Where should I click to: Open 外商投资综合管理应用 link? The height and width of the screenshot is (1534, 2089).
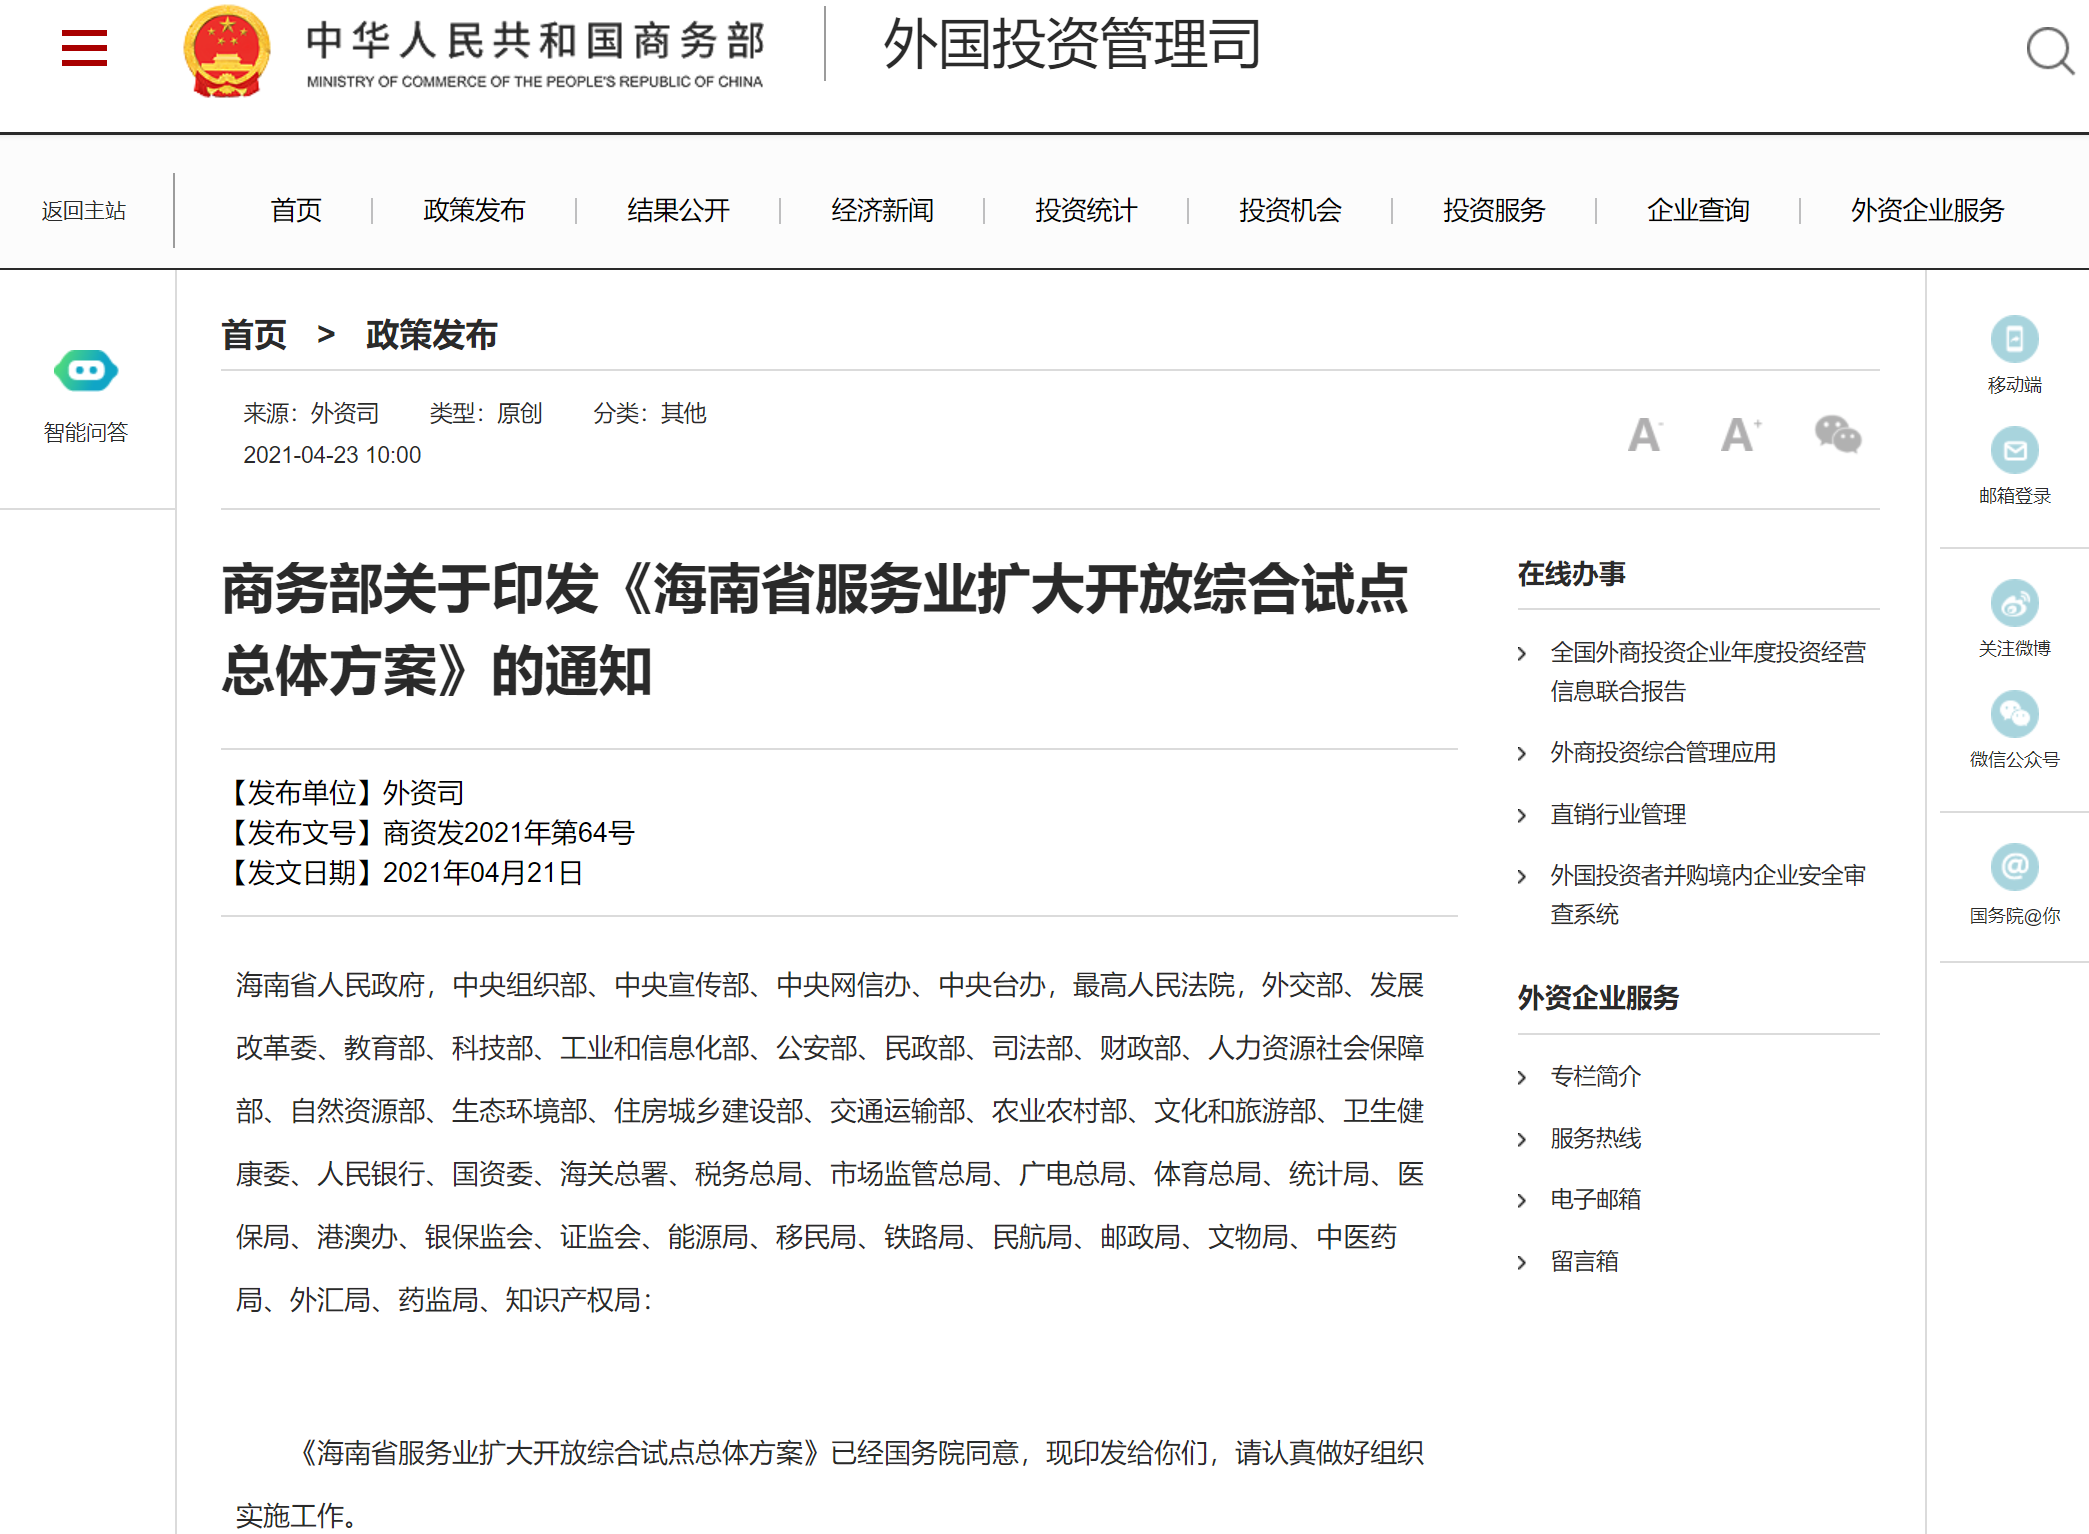(x=1663, y=753)
